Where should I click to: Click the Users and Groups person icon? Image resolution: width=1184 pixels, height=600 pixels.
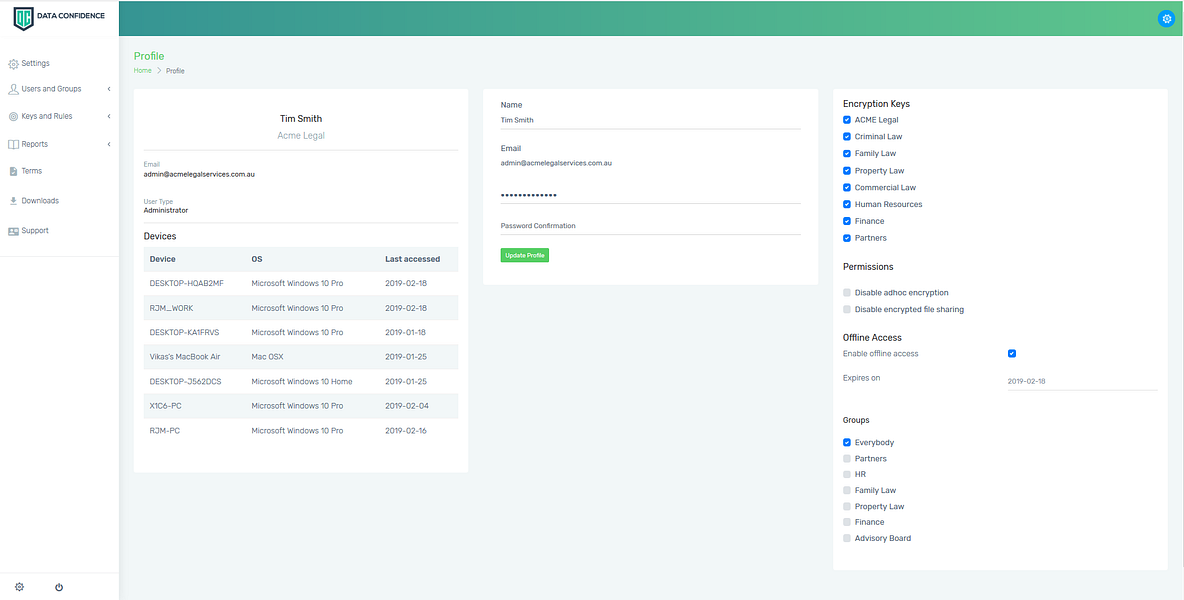[x=14, y=89]
